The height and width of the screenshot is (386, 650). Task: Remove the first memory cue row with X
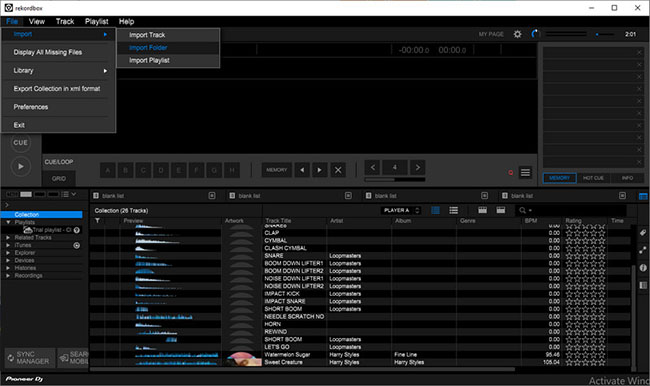click(639, 52)
